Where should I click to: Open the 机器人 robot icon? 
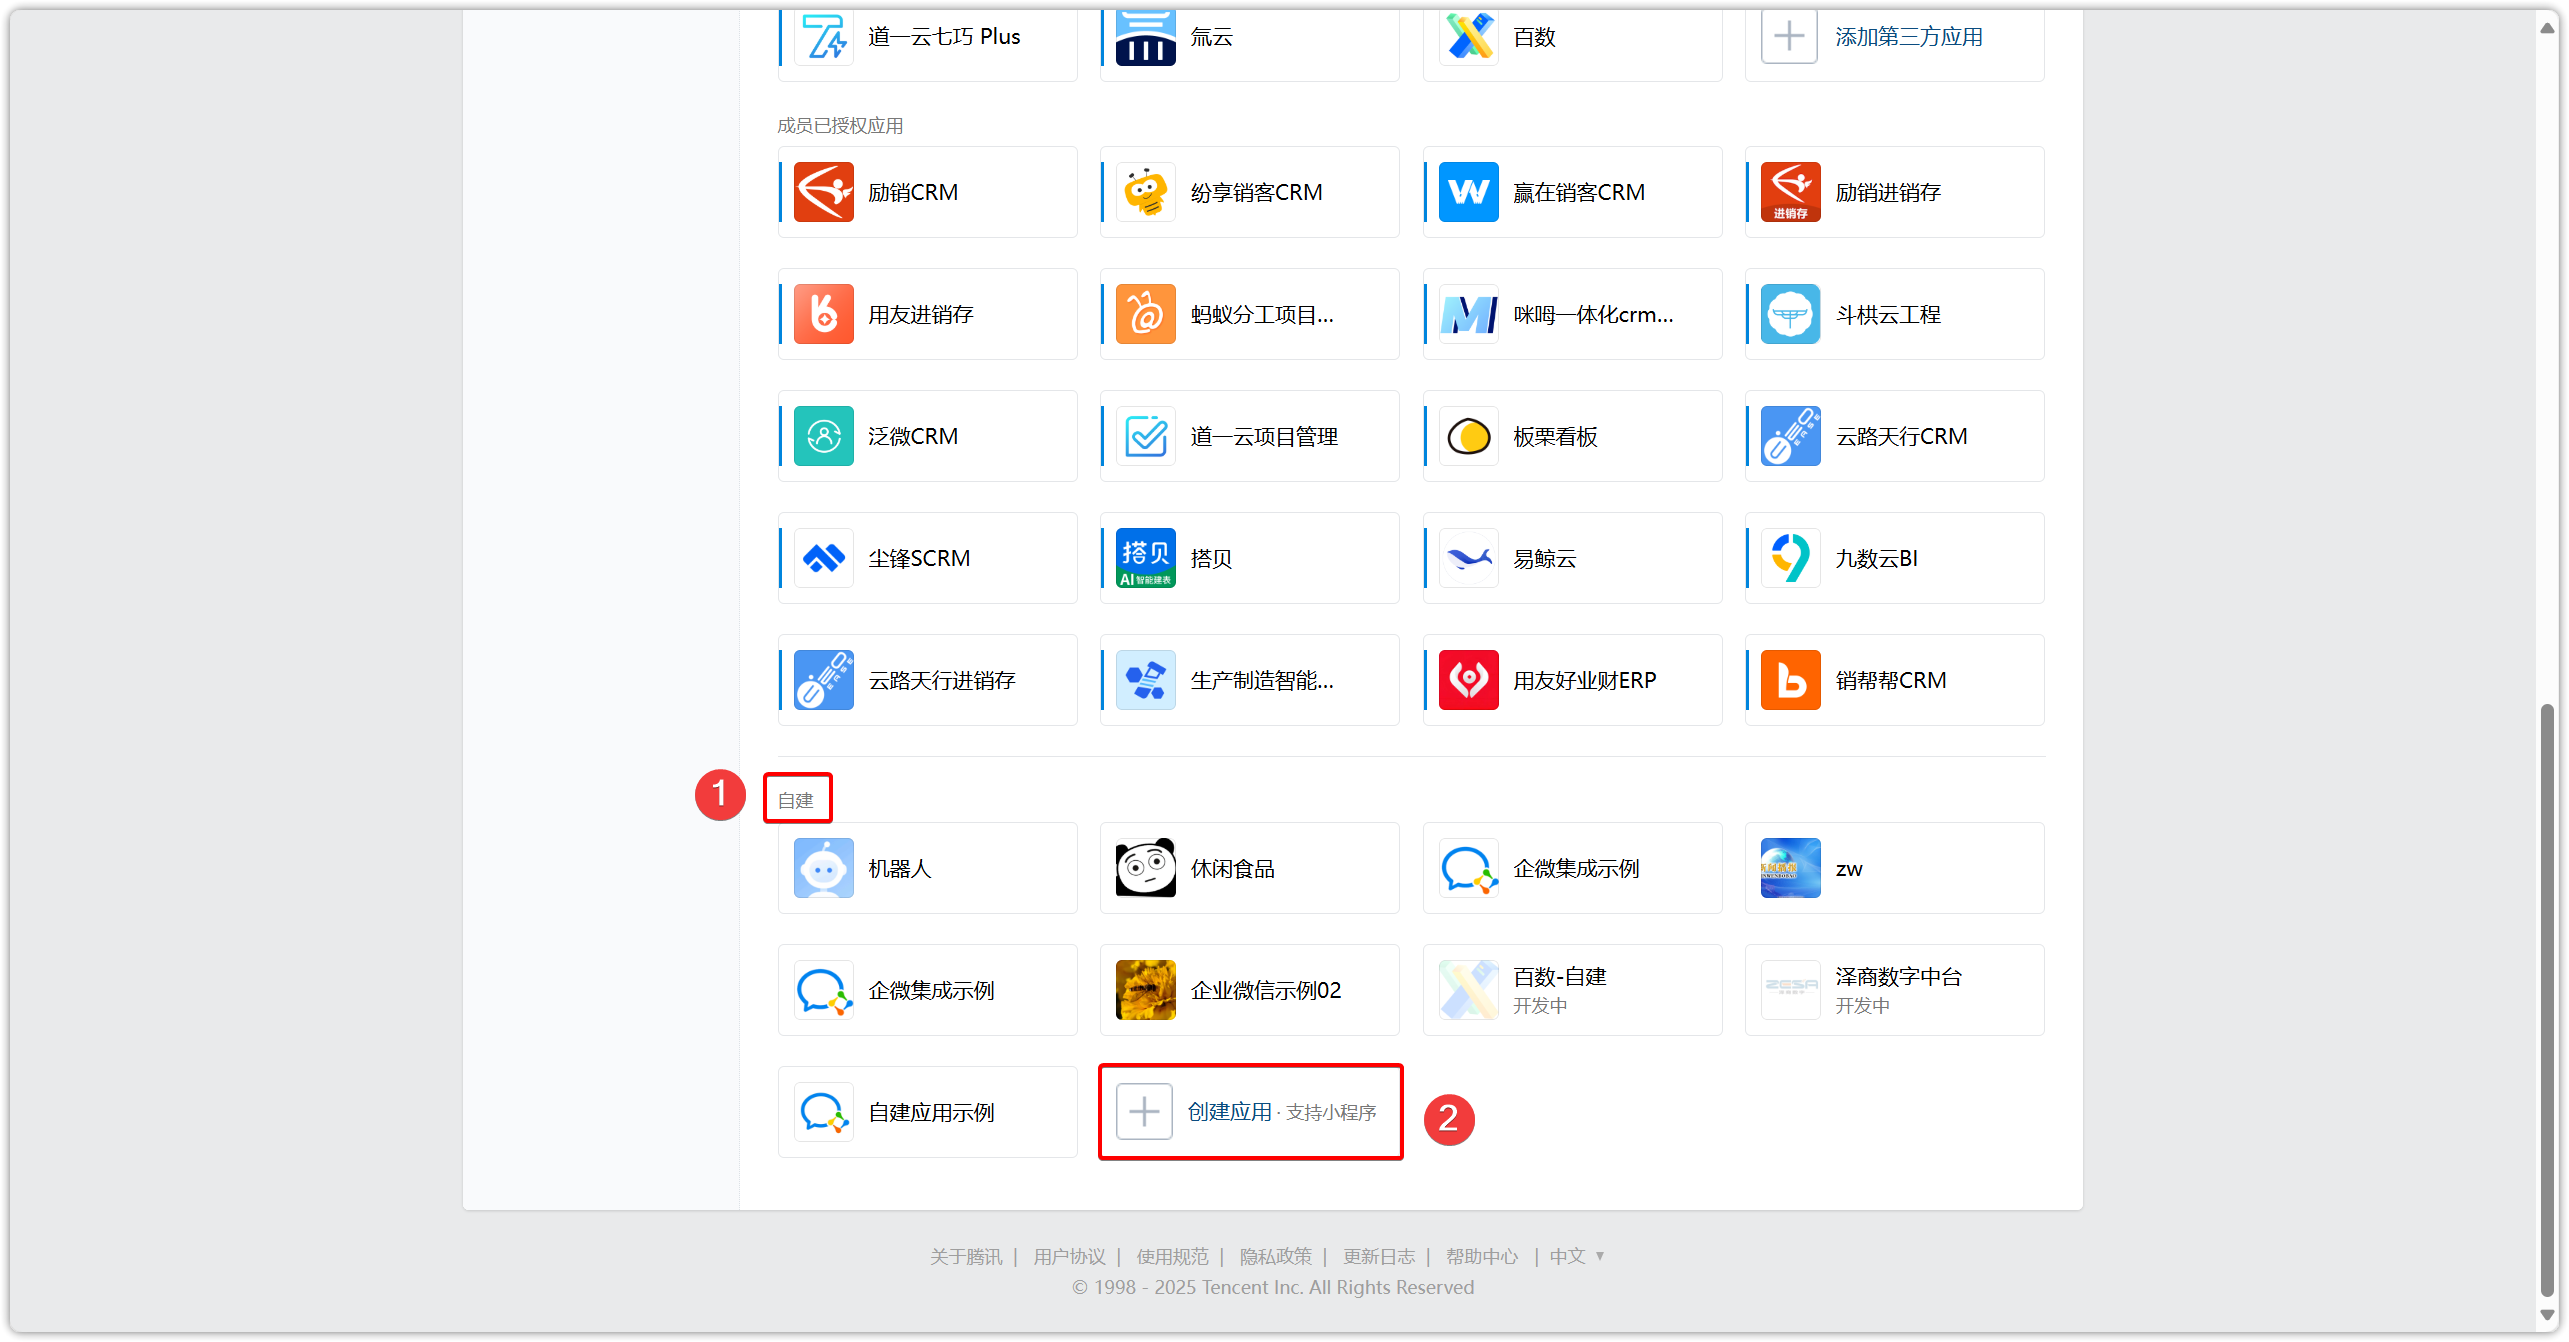click(x=823, y=868)
